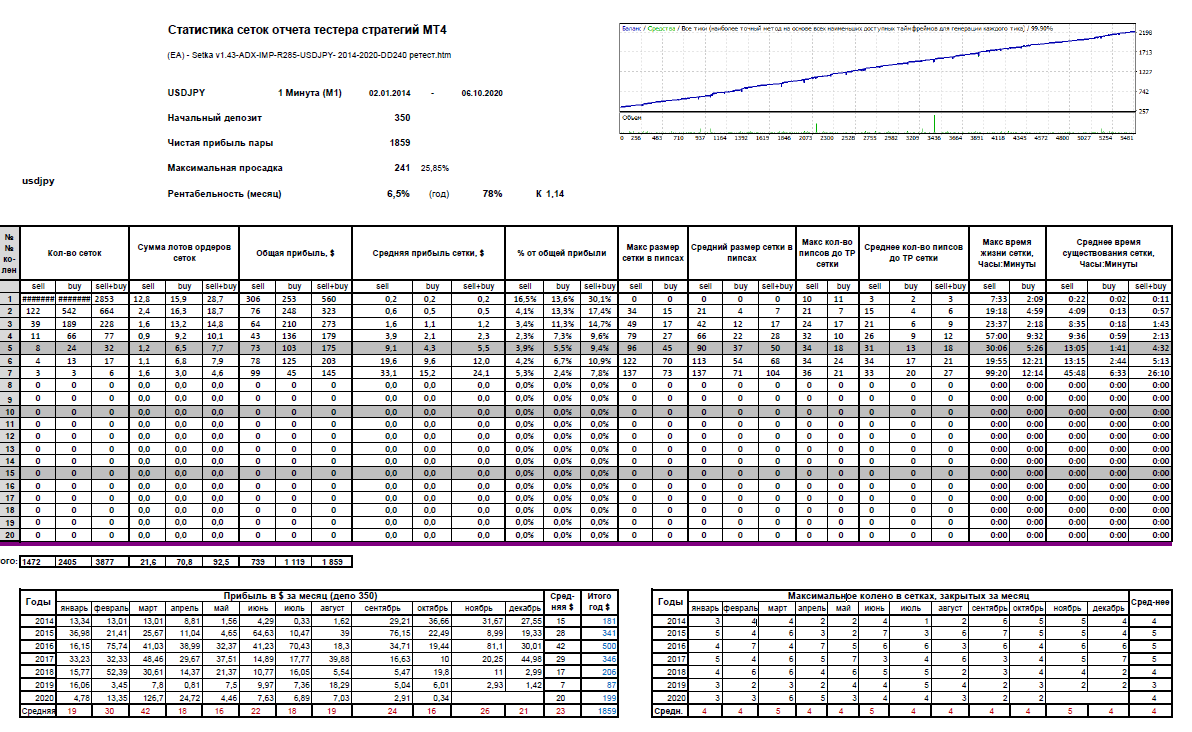Click the end date '06.10.2020'
This screenshot has width=1192, height=732.
pos(482,93)
